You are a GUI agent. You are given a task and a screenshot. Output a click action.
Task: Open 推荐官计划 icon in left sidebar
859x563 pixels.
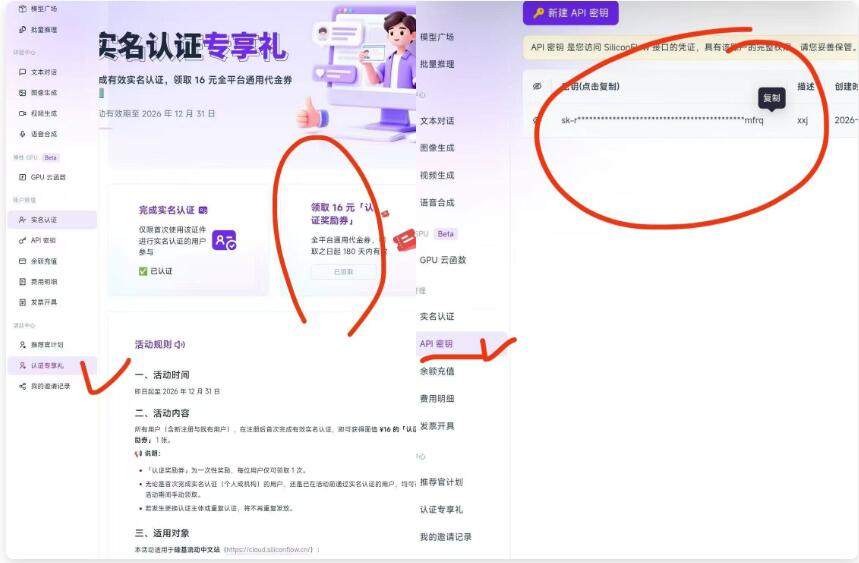(x=22, y=344)
